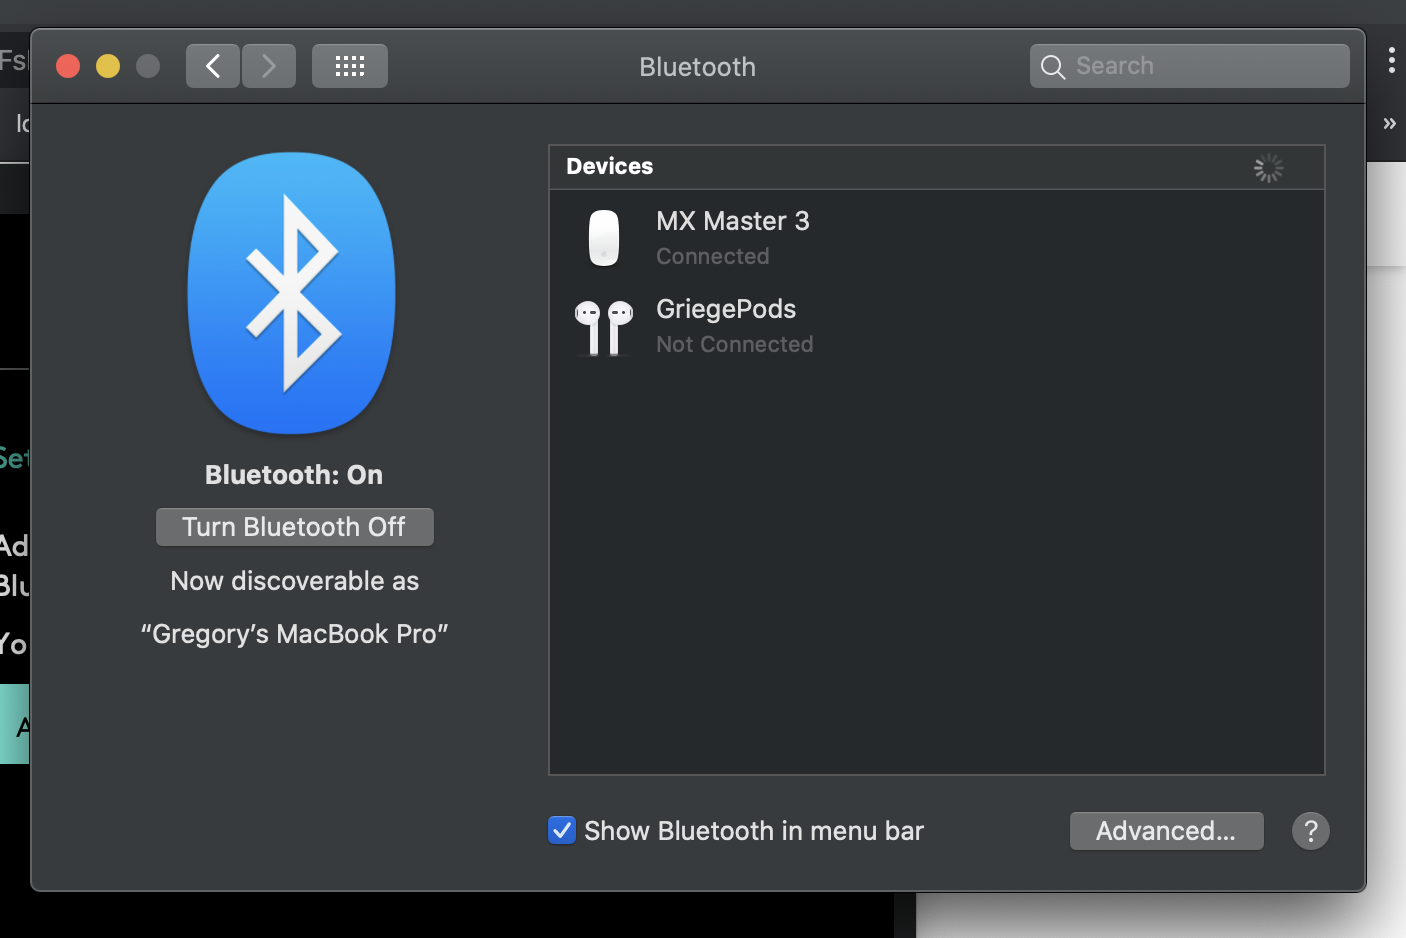Viewport: 1406px width, 938px height.
Task: Open Advanced Bluetooth options
Action: (x=1166, y=831)
